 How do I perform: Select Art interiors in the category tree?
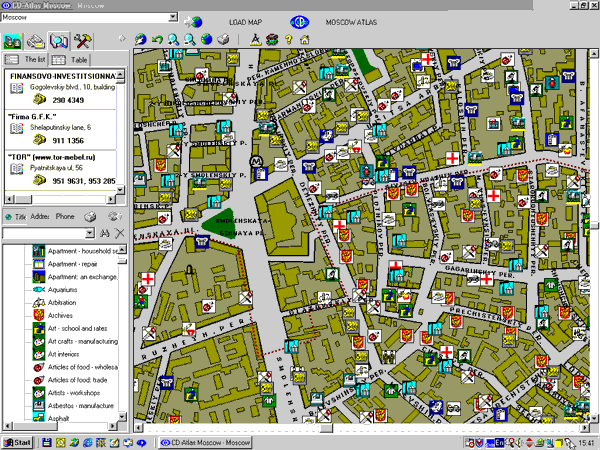pos(63,354)
